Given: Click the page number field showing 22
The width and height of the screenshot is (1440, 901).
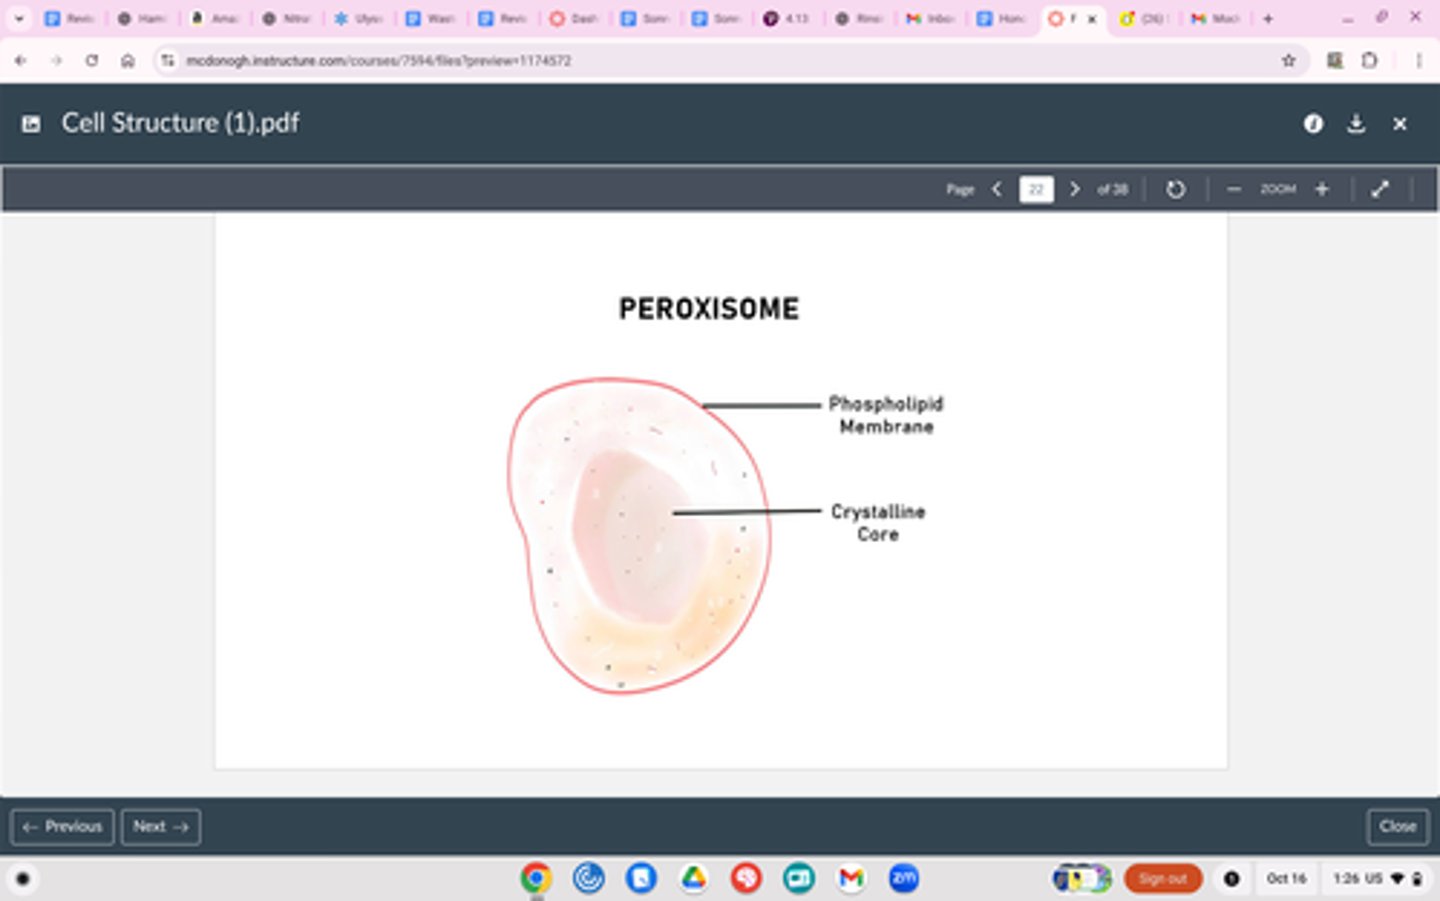Looking at the screenshot, I should 1036,189.
